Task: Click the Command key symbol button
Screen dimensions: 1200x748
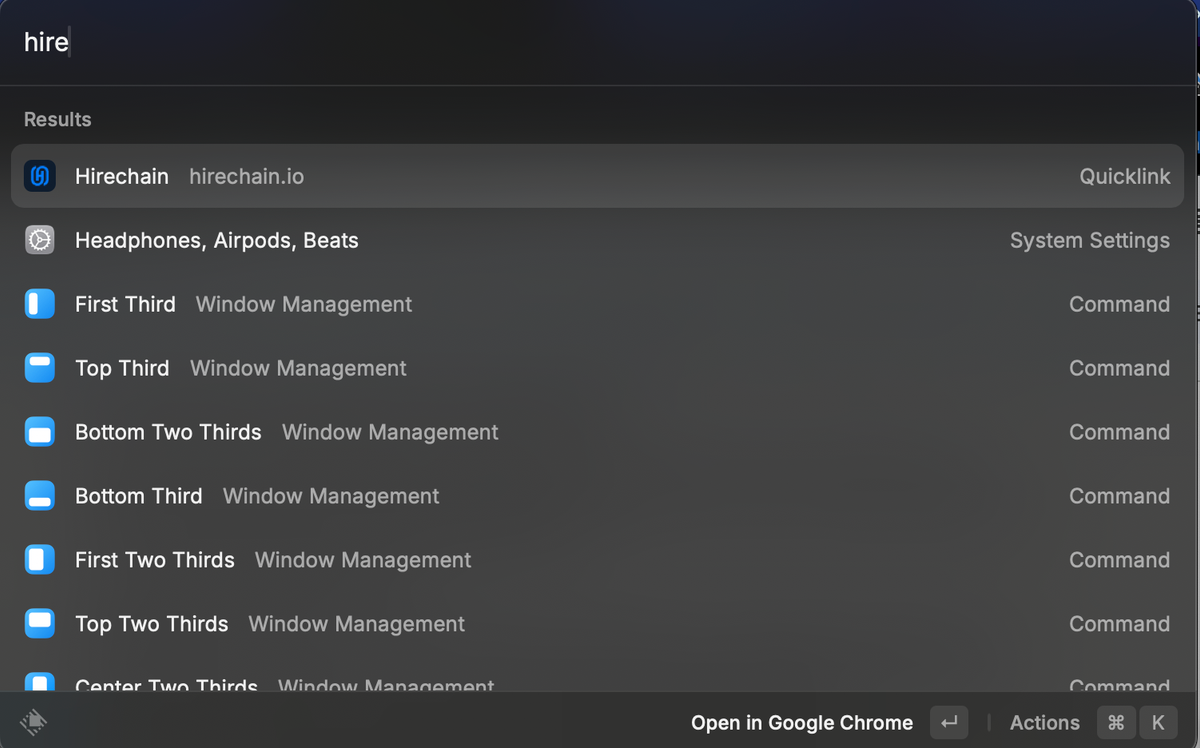Action: click(1116, 723)
